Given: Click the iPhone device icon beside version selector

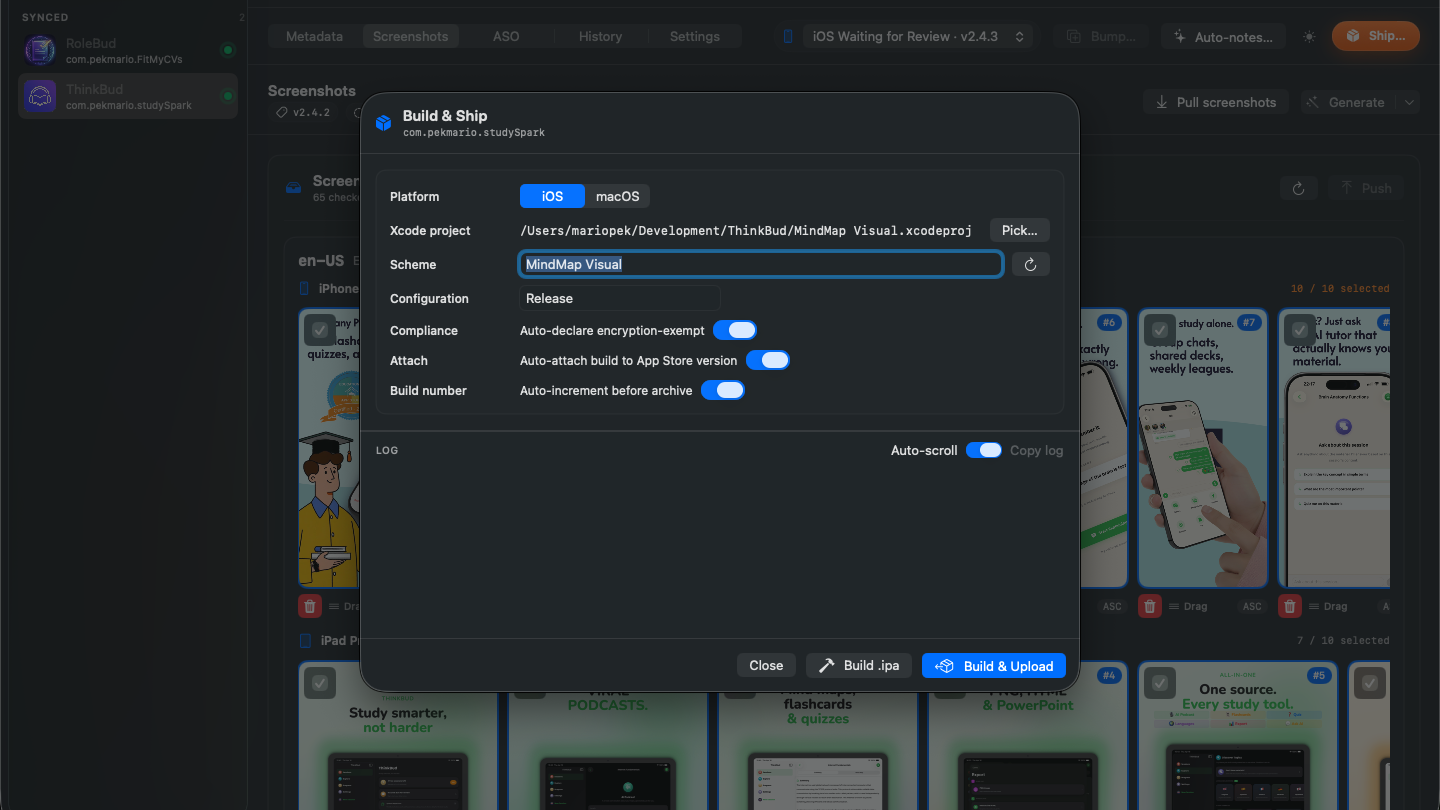Looking at the screenshot, I should pyautogui.click(x=788, y=36).
